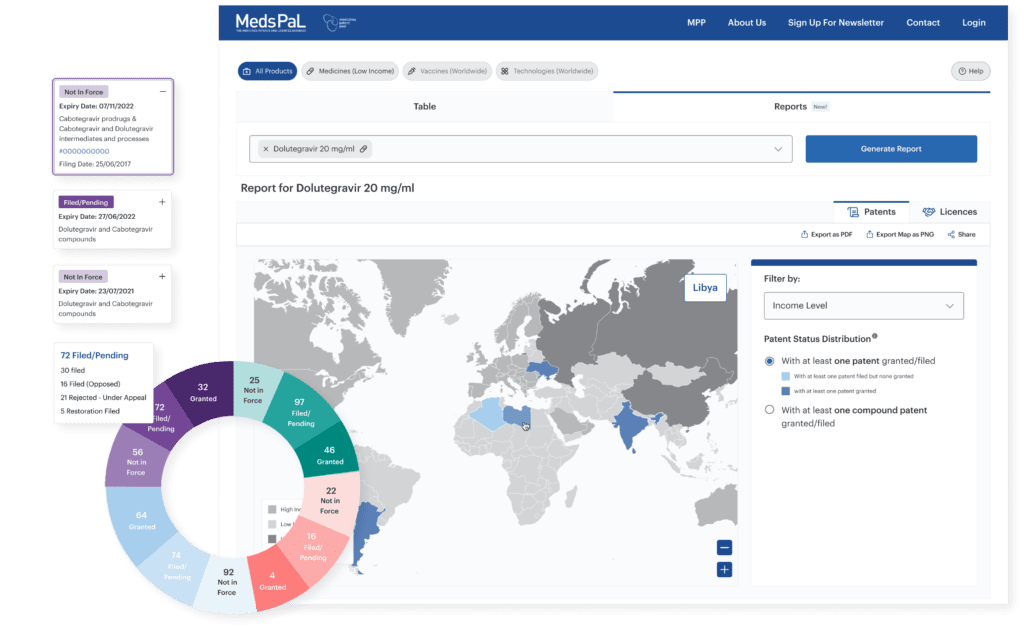Image resolution: width=1024 pixels, height=630 pixels.
Task: Zoom out the map with minus button
Action: 724,547
